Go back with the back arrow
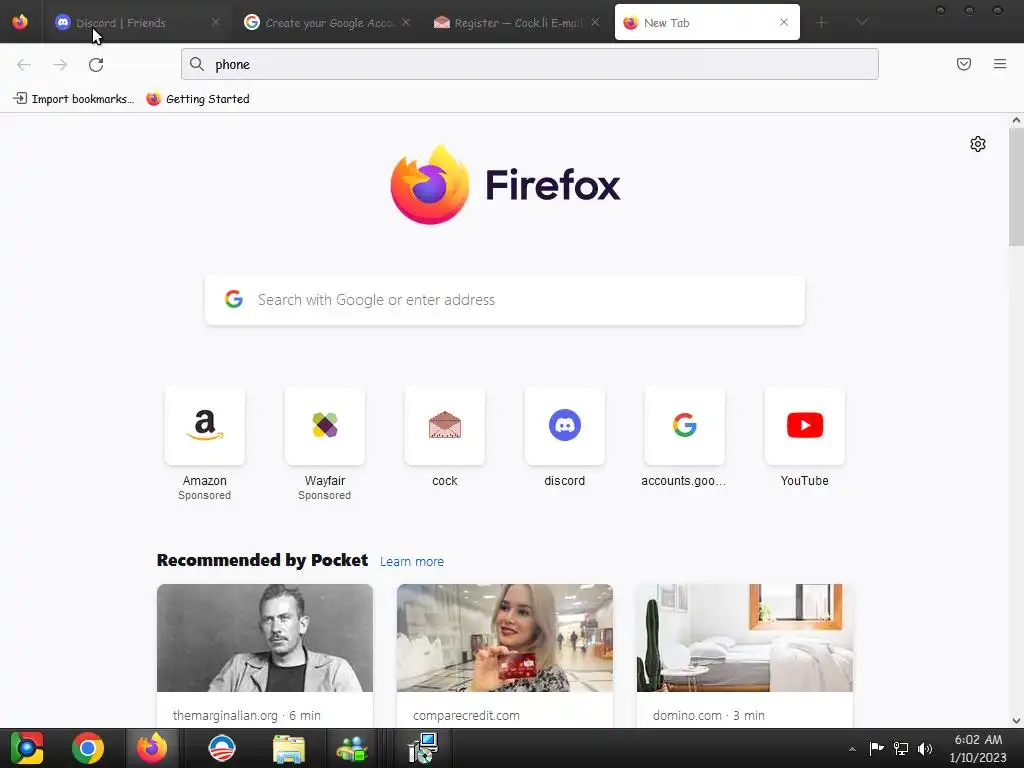This screenshot has width=1024, height=768. [x=24, y=65]
